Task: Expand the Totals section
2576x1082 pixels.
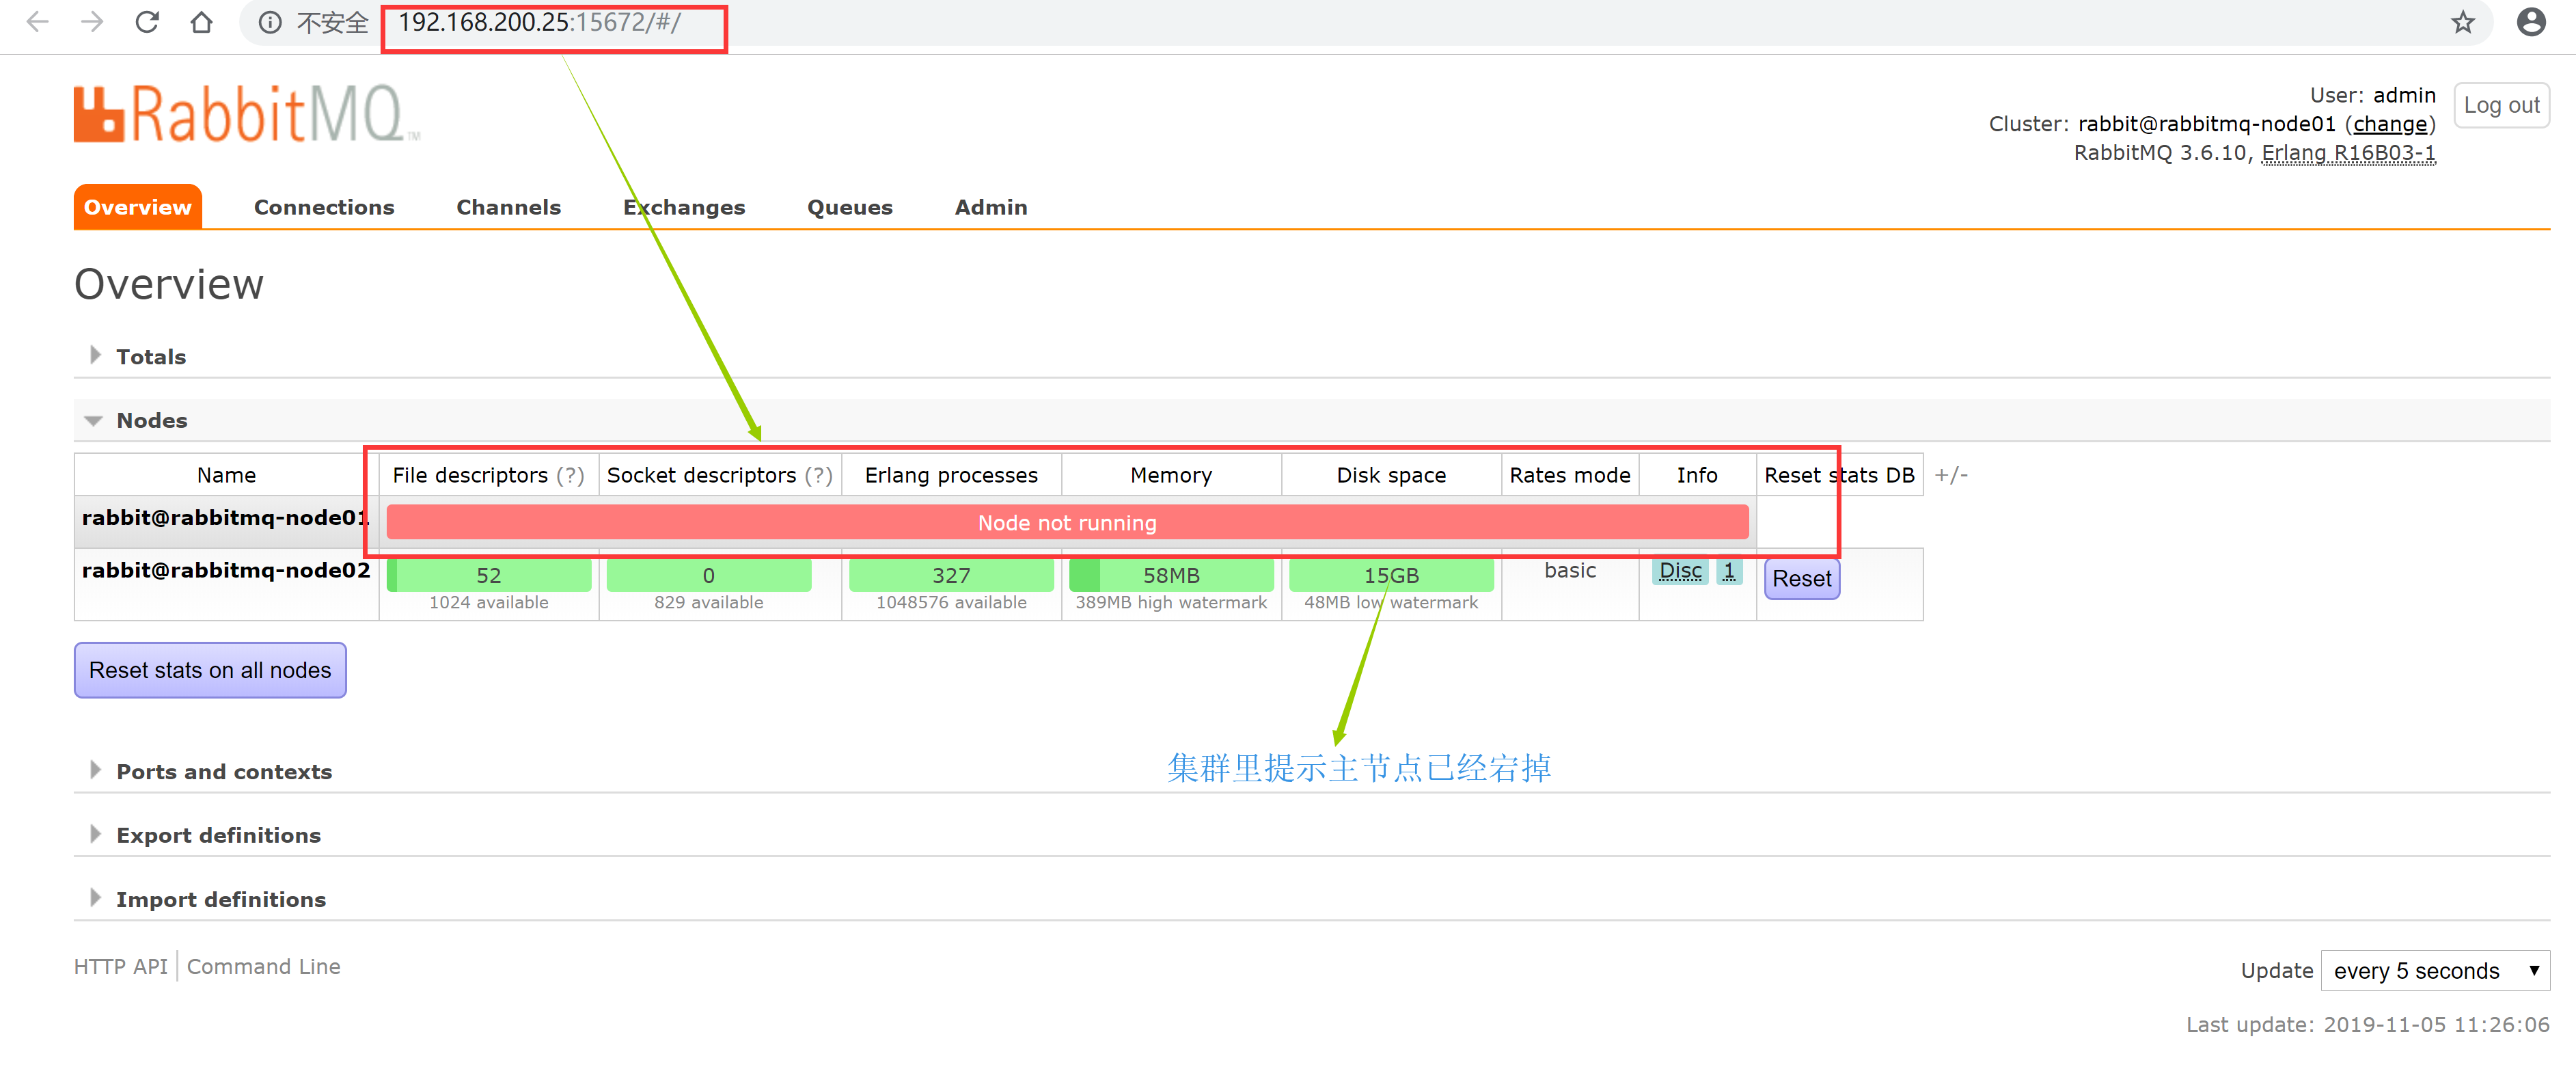Action: tap(150, 357)
